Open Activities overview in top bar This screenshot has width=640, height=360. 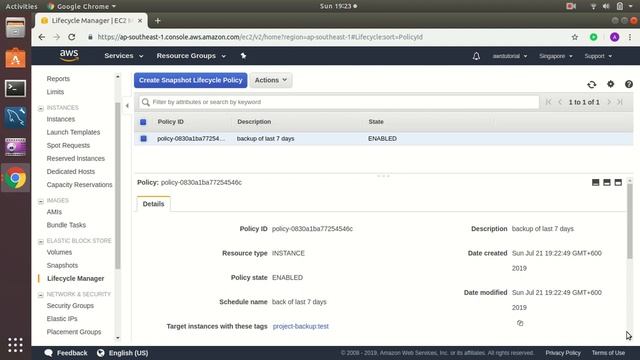21,6
